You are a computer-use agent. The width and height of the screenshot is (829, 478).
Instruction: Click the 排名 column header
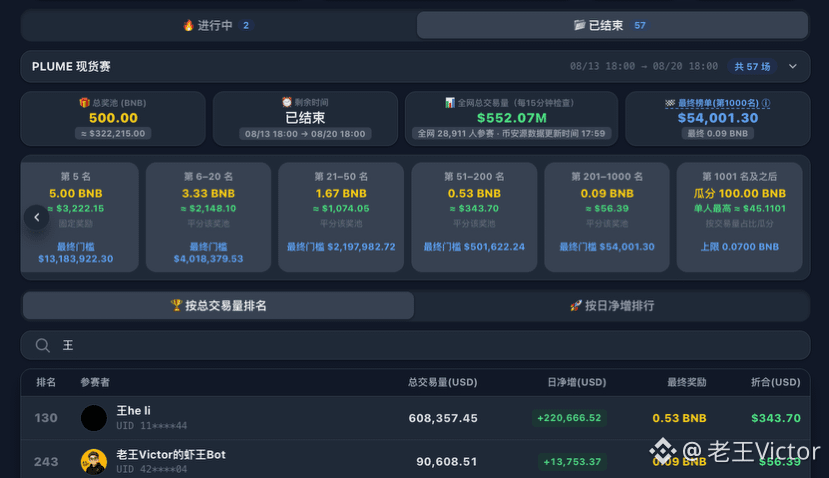[x=46, y=382]
